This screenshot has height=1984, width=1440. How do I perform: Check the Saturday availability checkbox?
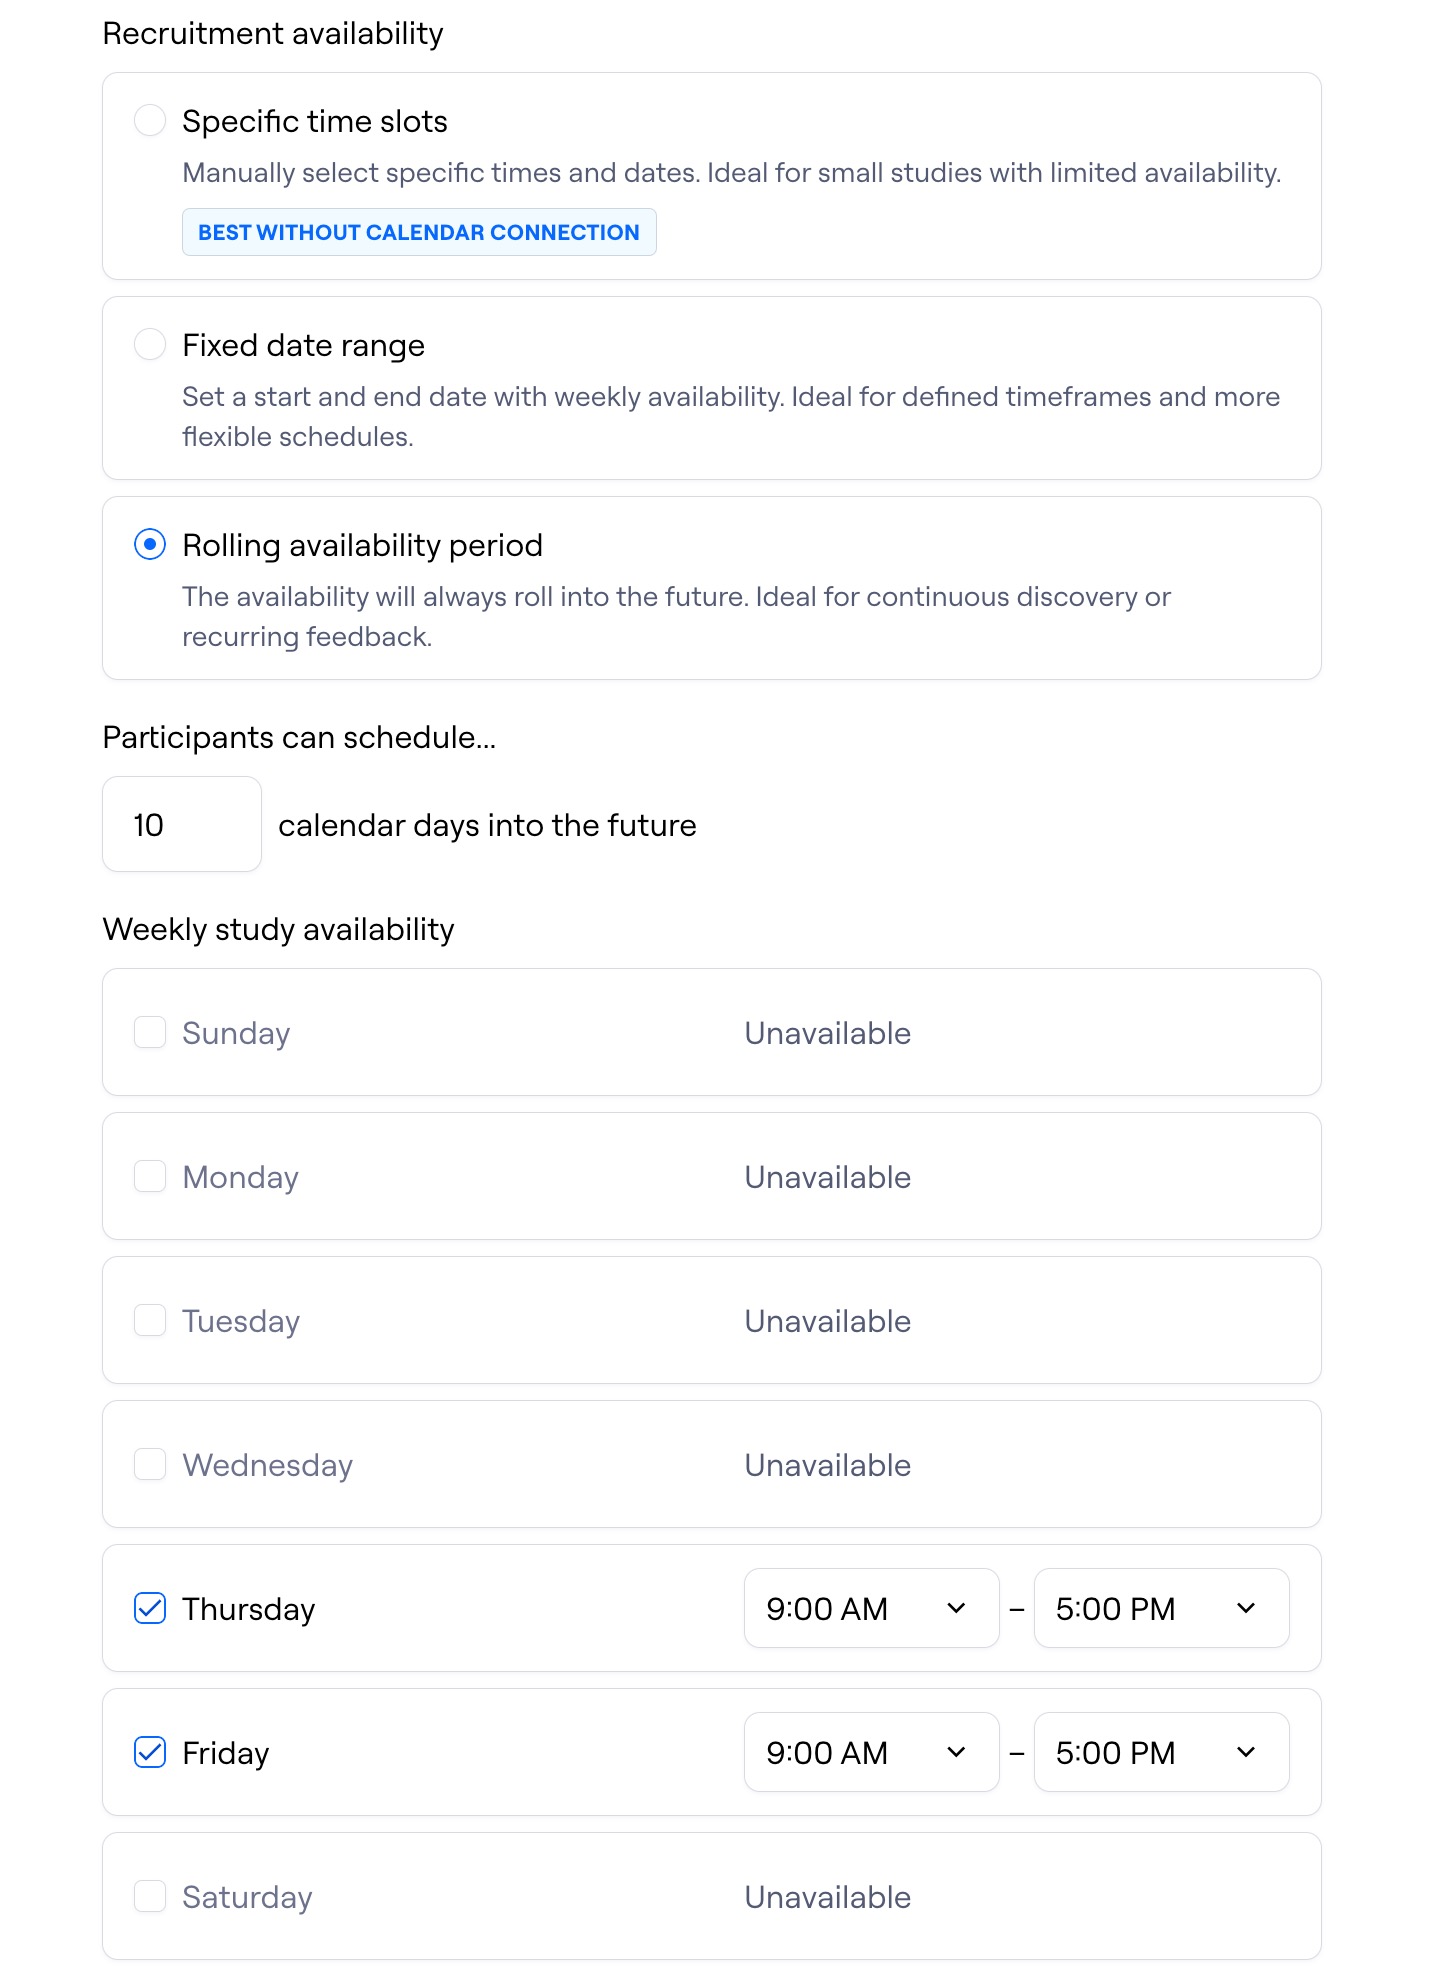pyautogui.click(x=150, y=1897)
